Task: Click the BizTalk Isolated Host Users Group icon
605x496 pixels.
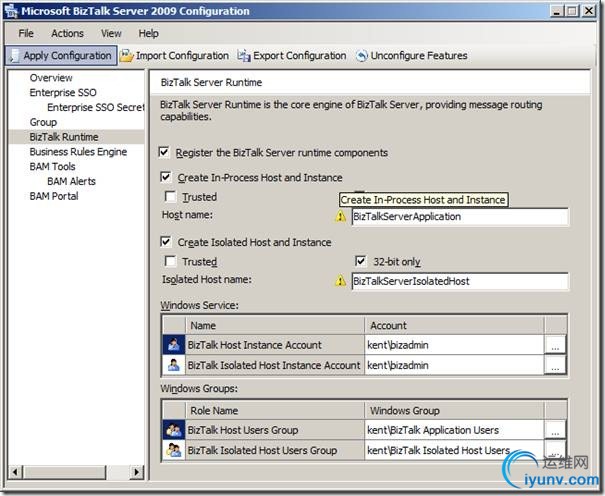Action: (174, 450)
